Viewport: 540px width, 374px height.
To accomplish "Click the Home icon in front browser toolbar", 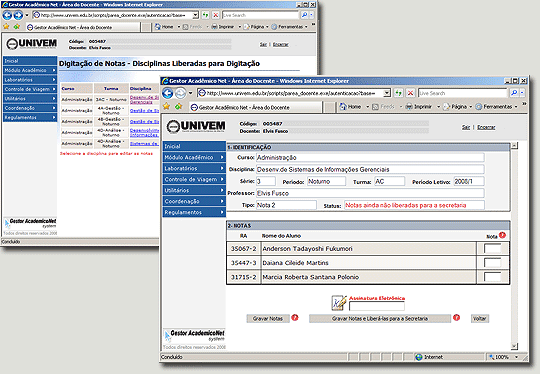I will click(343, 107).
